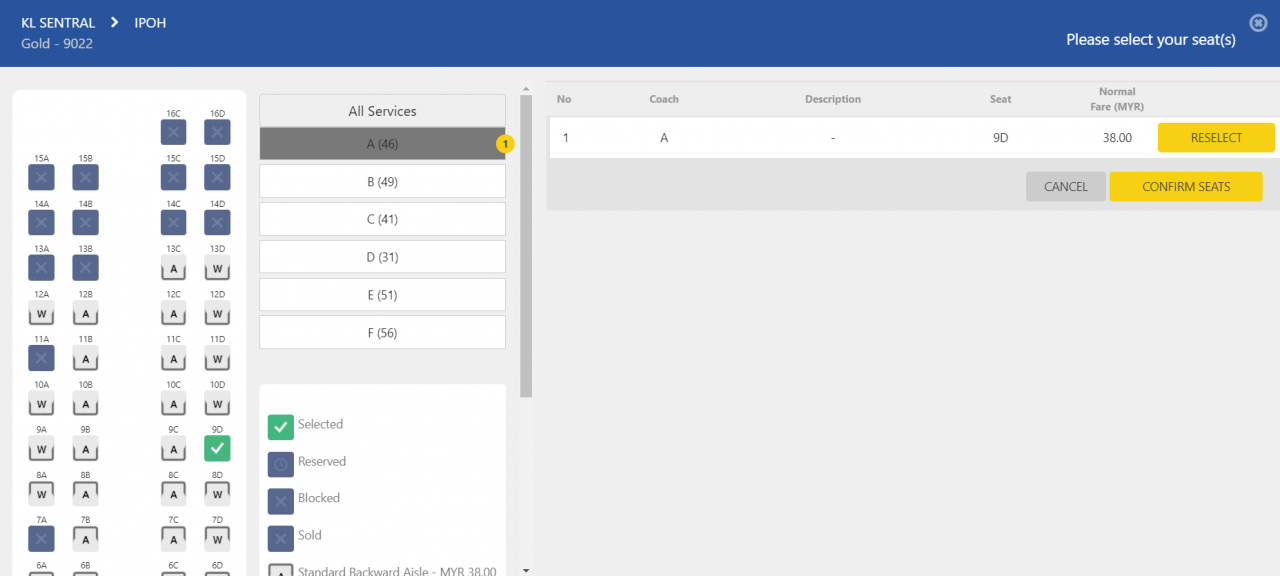Close the seat selection dialog
This screenshot has width=1280, height=576.
[x=1258, y=23]
